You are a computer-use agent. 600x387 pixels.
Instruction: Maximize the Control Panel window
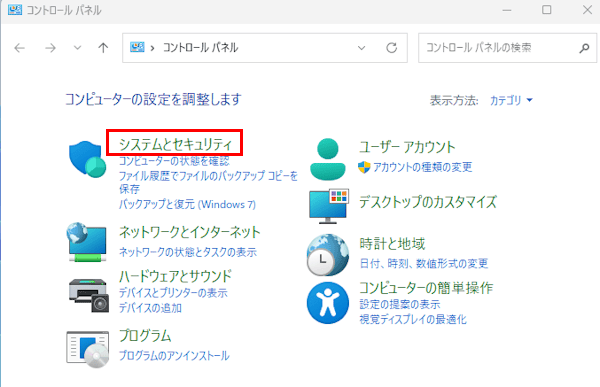pyautogui.click(x=546, y=10)
